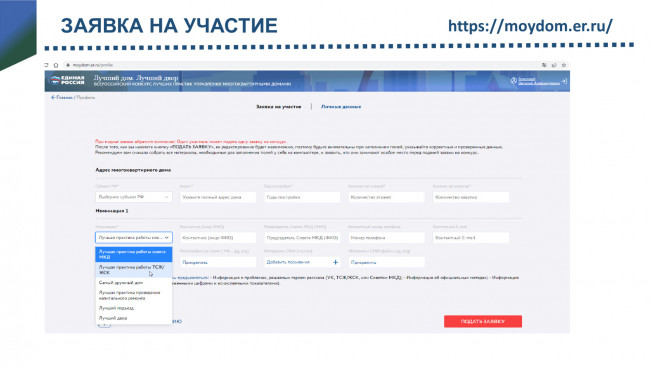Click the browser home icon

(x=56, y=65)
